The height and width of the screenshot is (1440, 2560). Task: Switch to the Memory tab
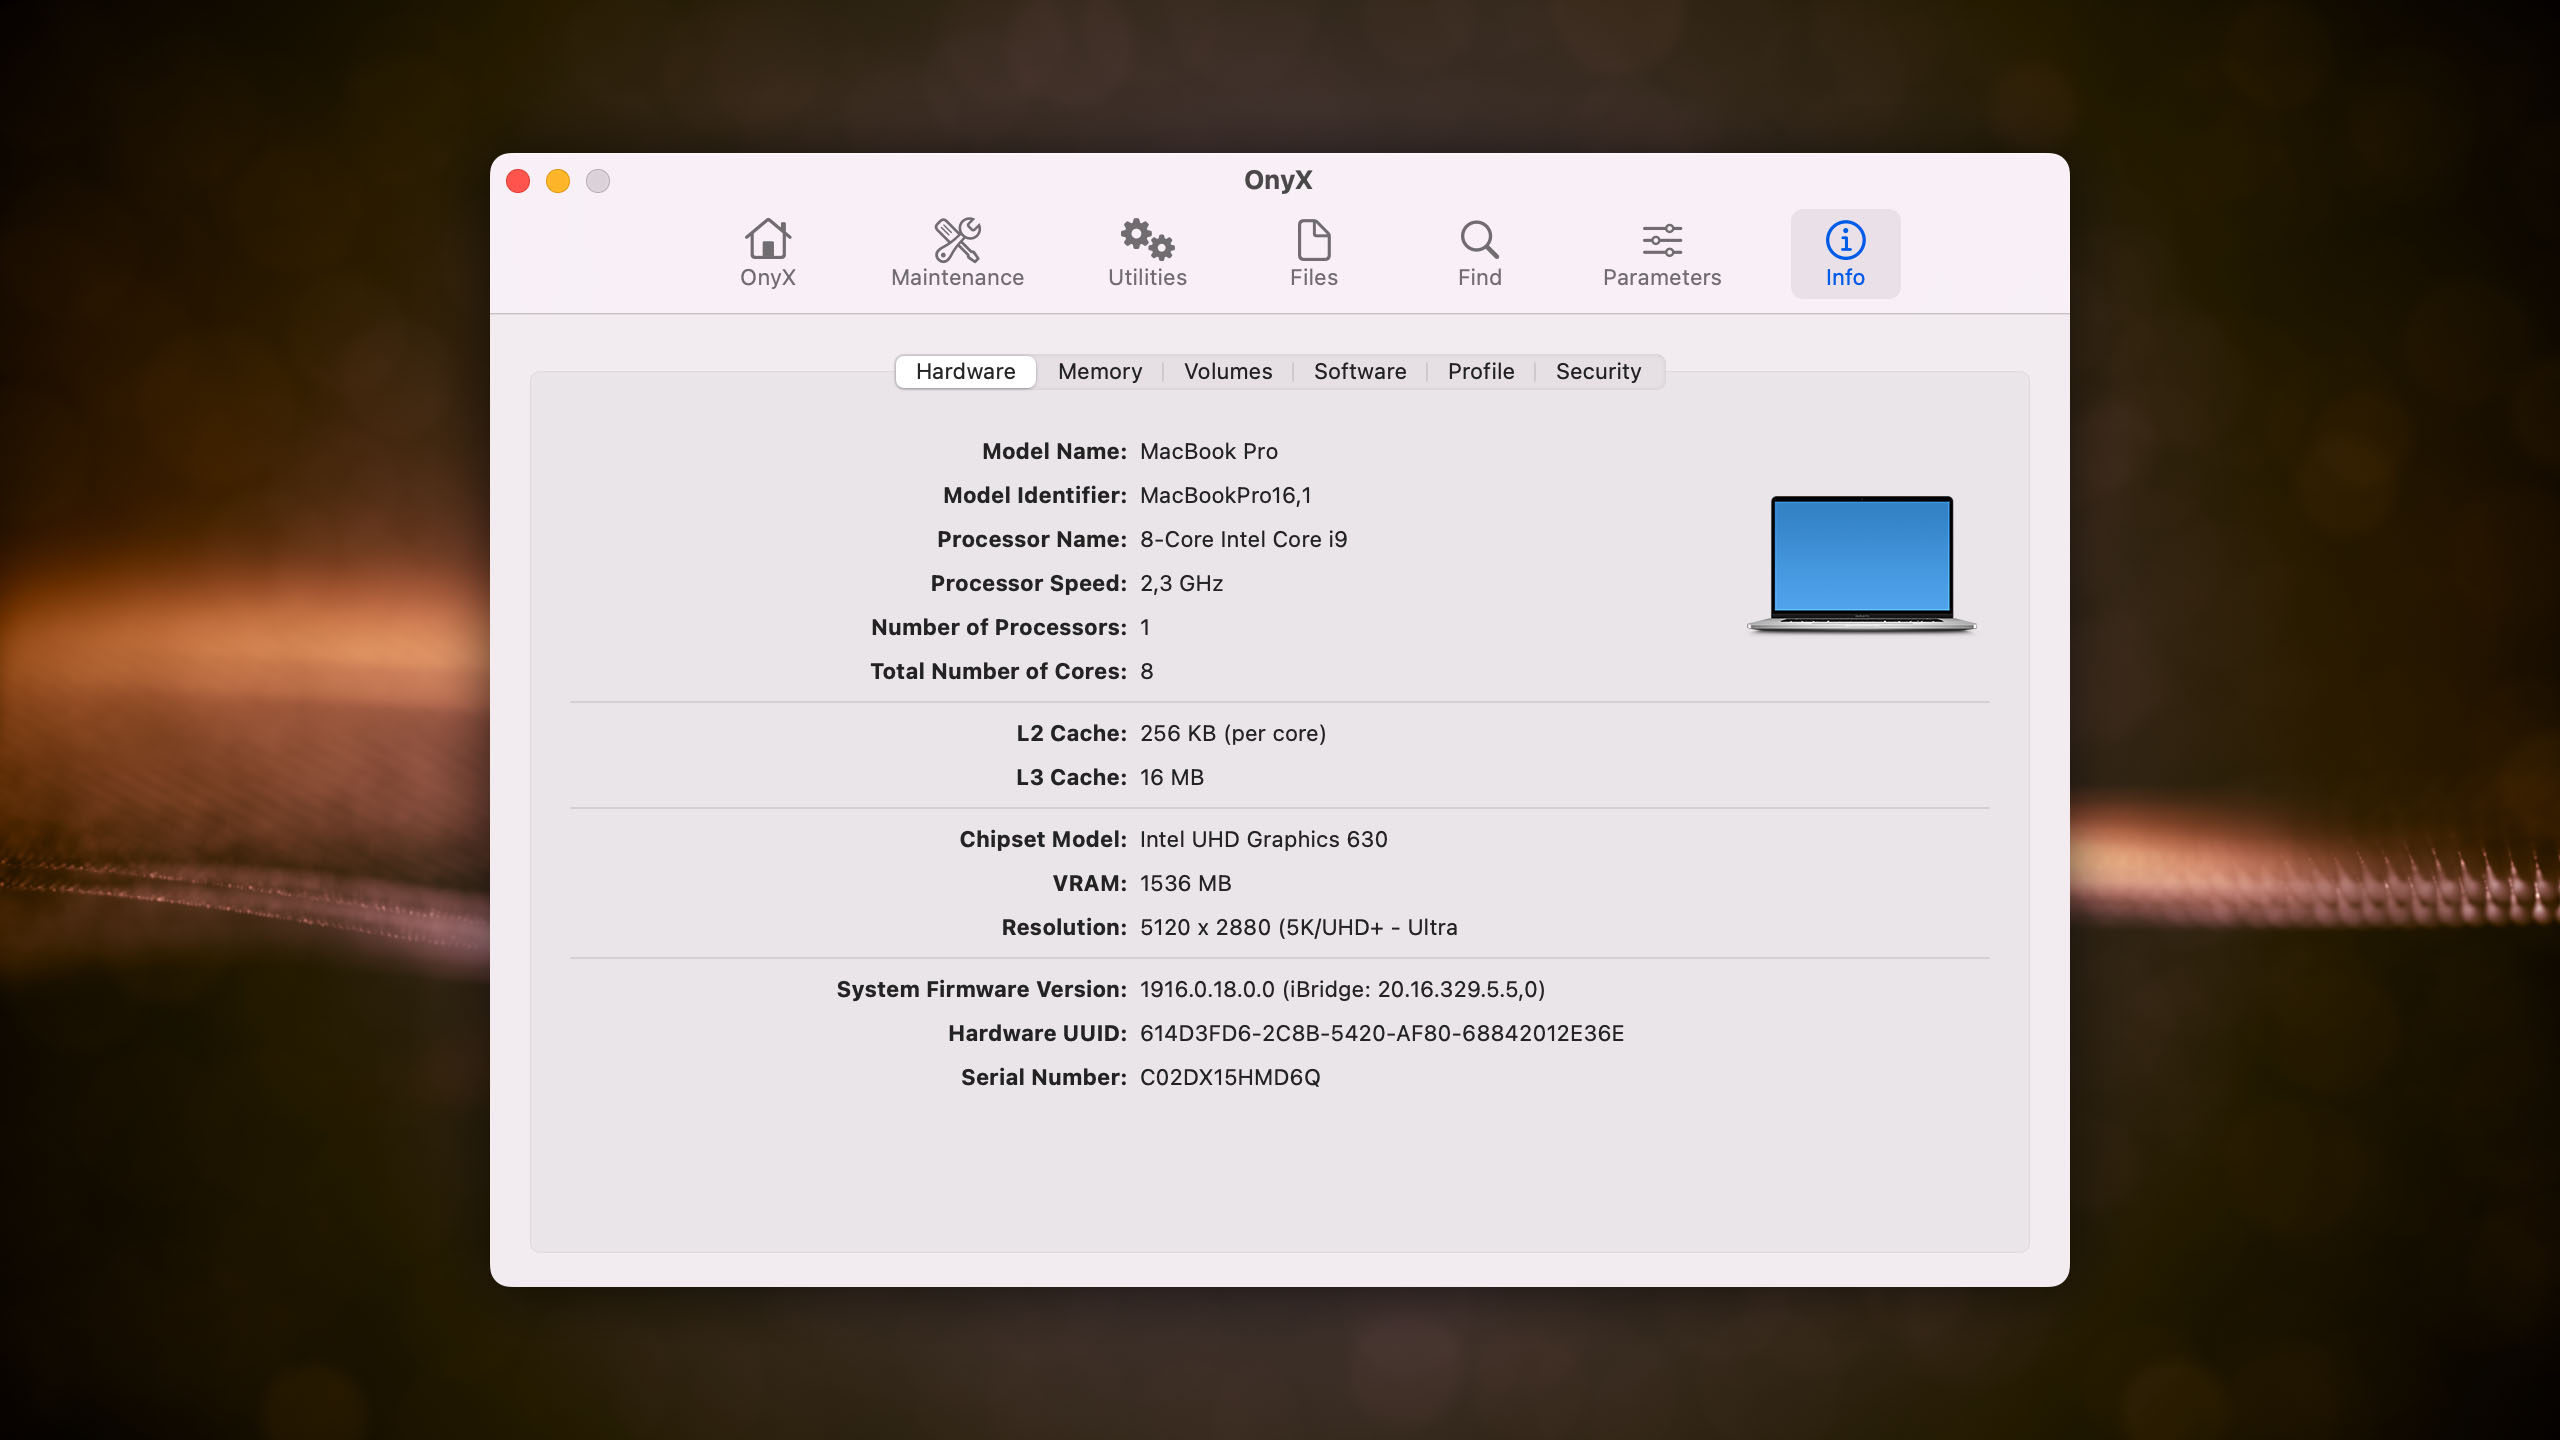coord(1100,371)
